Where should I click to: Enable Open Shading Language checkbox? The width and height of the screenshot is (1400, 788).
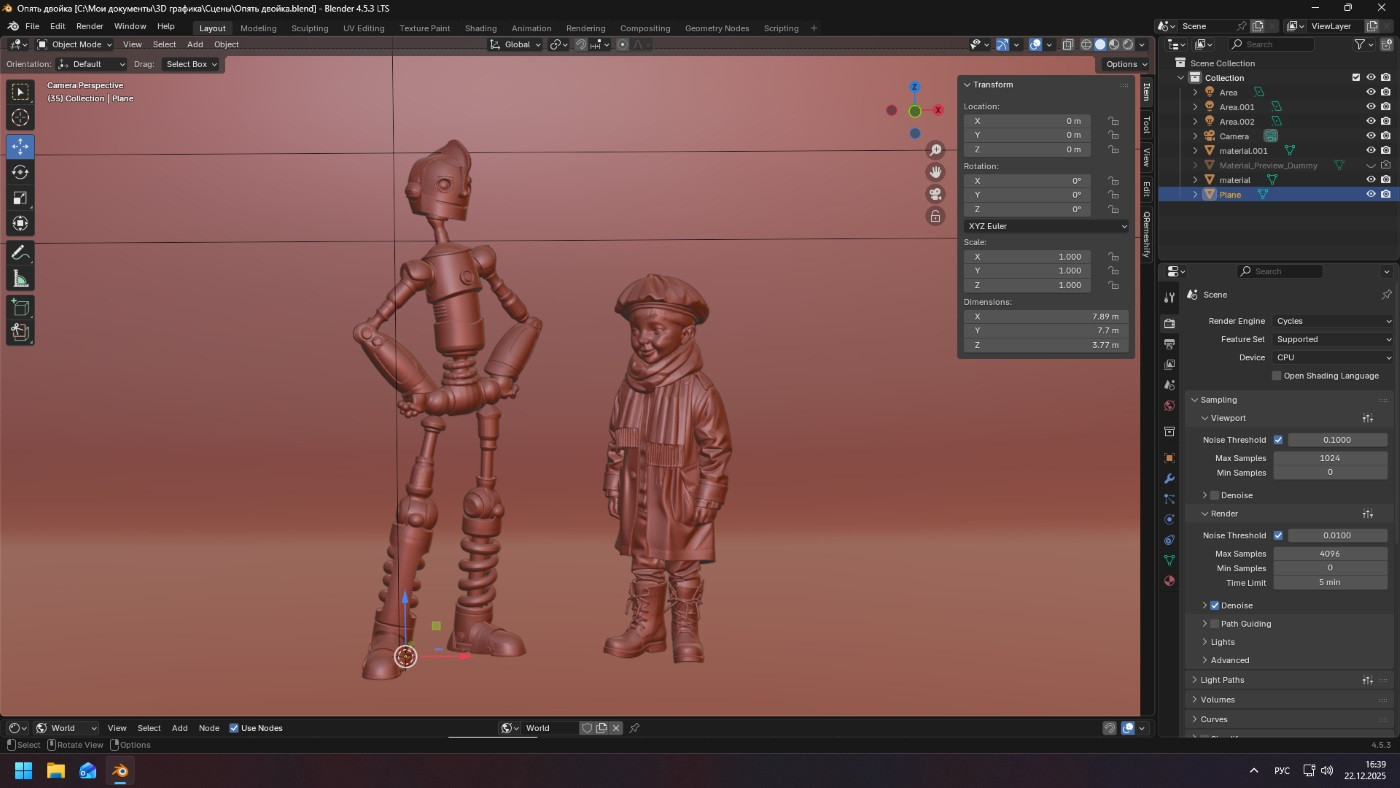pyautogui.click(x=1277, y=376)
